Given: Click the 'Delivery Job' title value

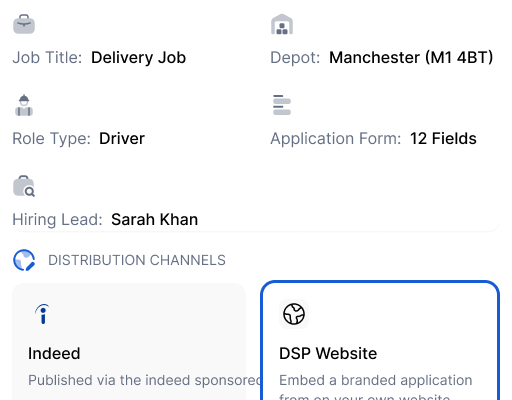Looking at the screenshot, I should click(139, 58).
